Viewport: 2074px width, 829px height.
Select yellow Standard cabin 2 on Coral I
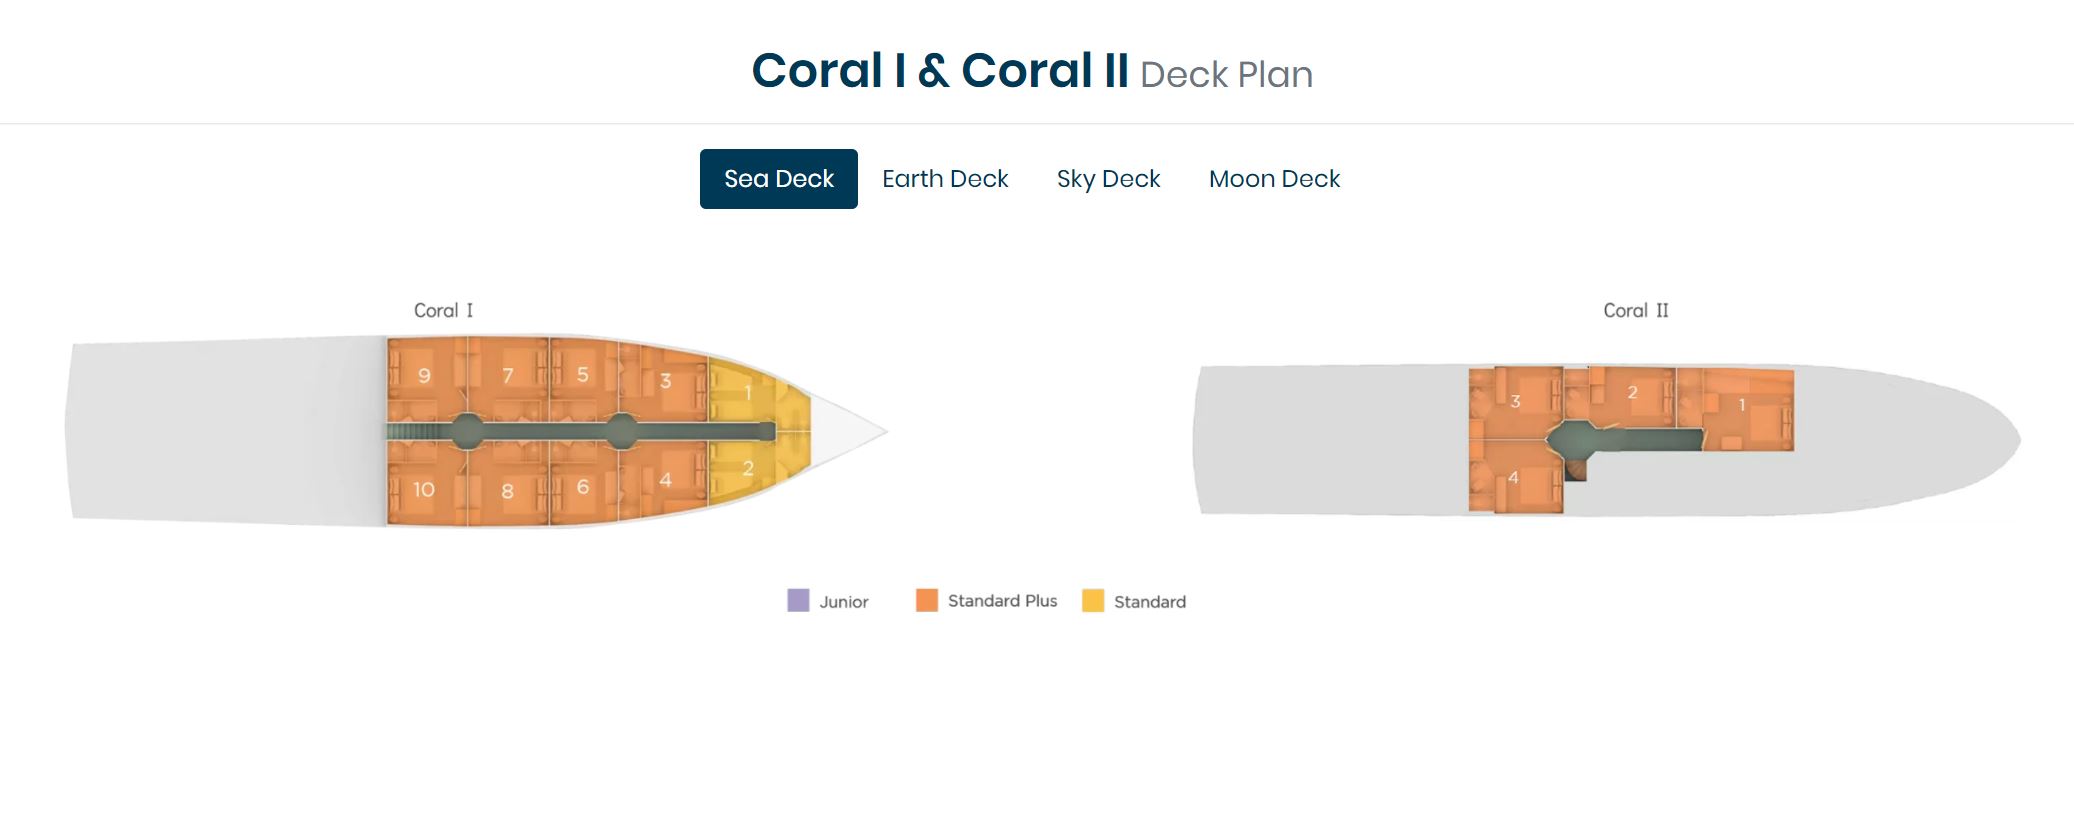(x=752, y=468)
